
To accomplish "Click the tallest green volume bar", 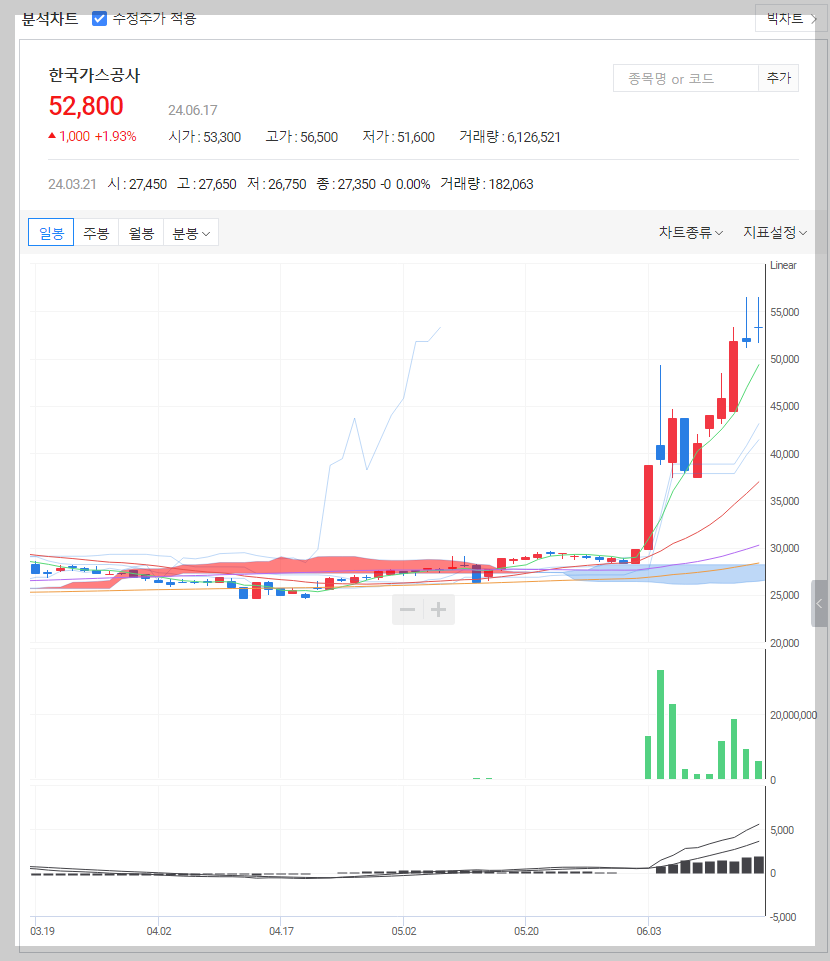I will [660, 724].
